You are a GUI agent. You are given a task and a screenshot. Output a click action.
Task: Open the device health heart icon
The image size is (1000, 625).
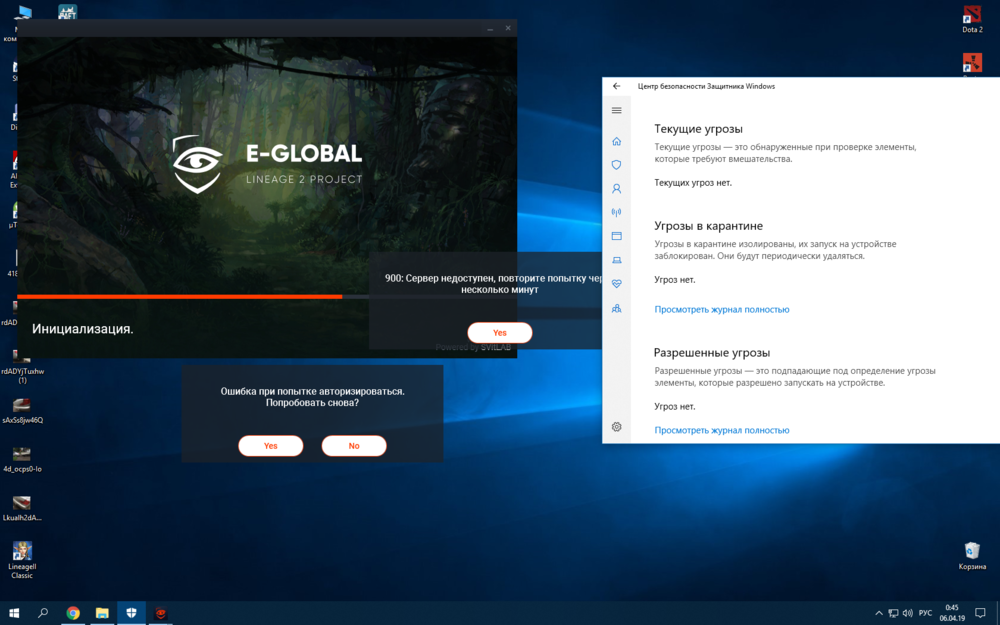(616, 284)
